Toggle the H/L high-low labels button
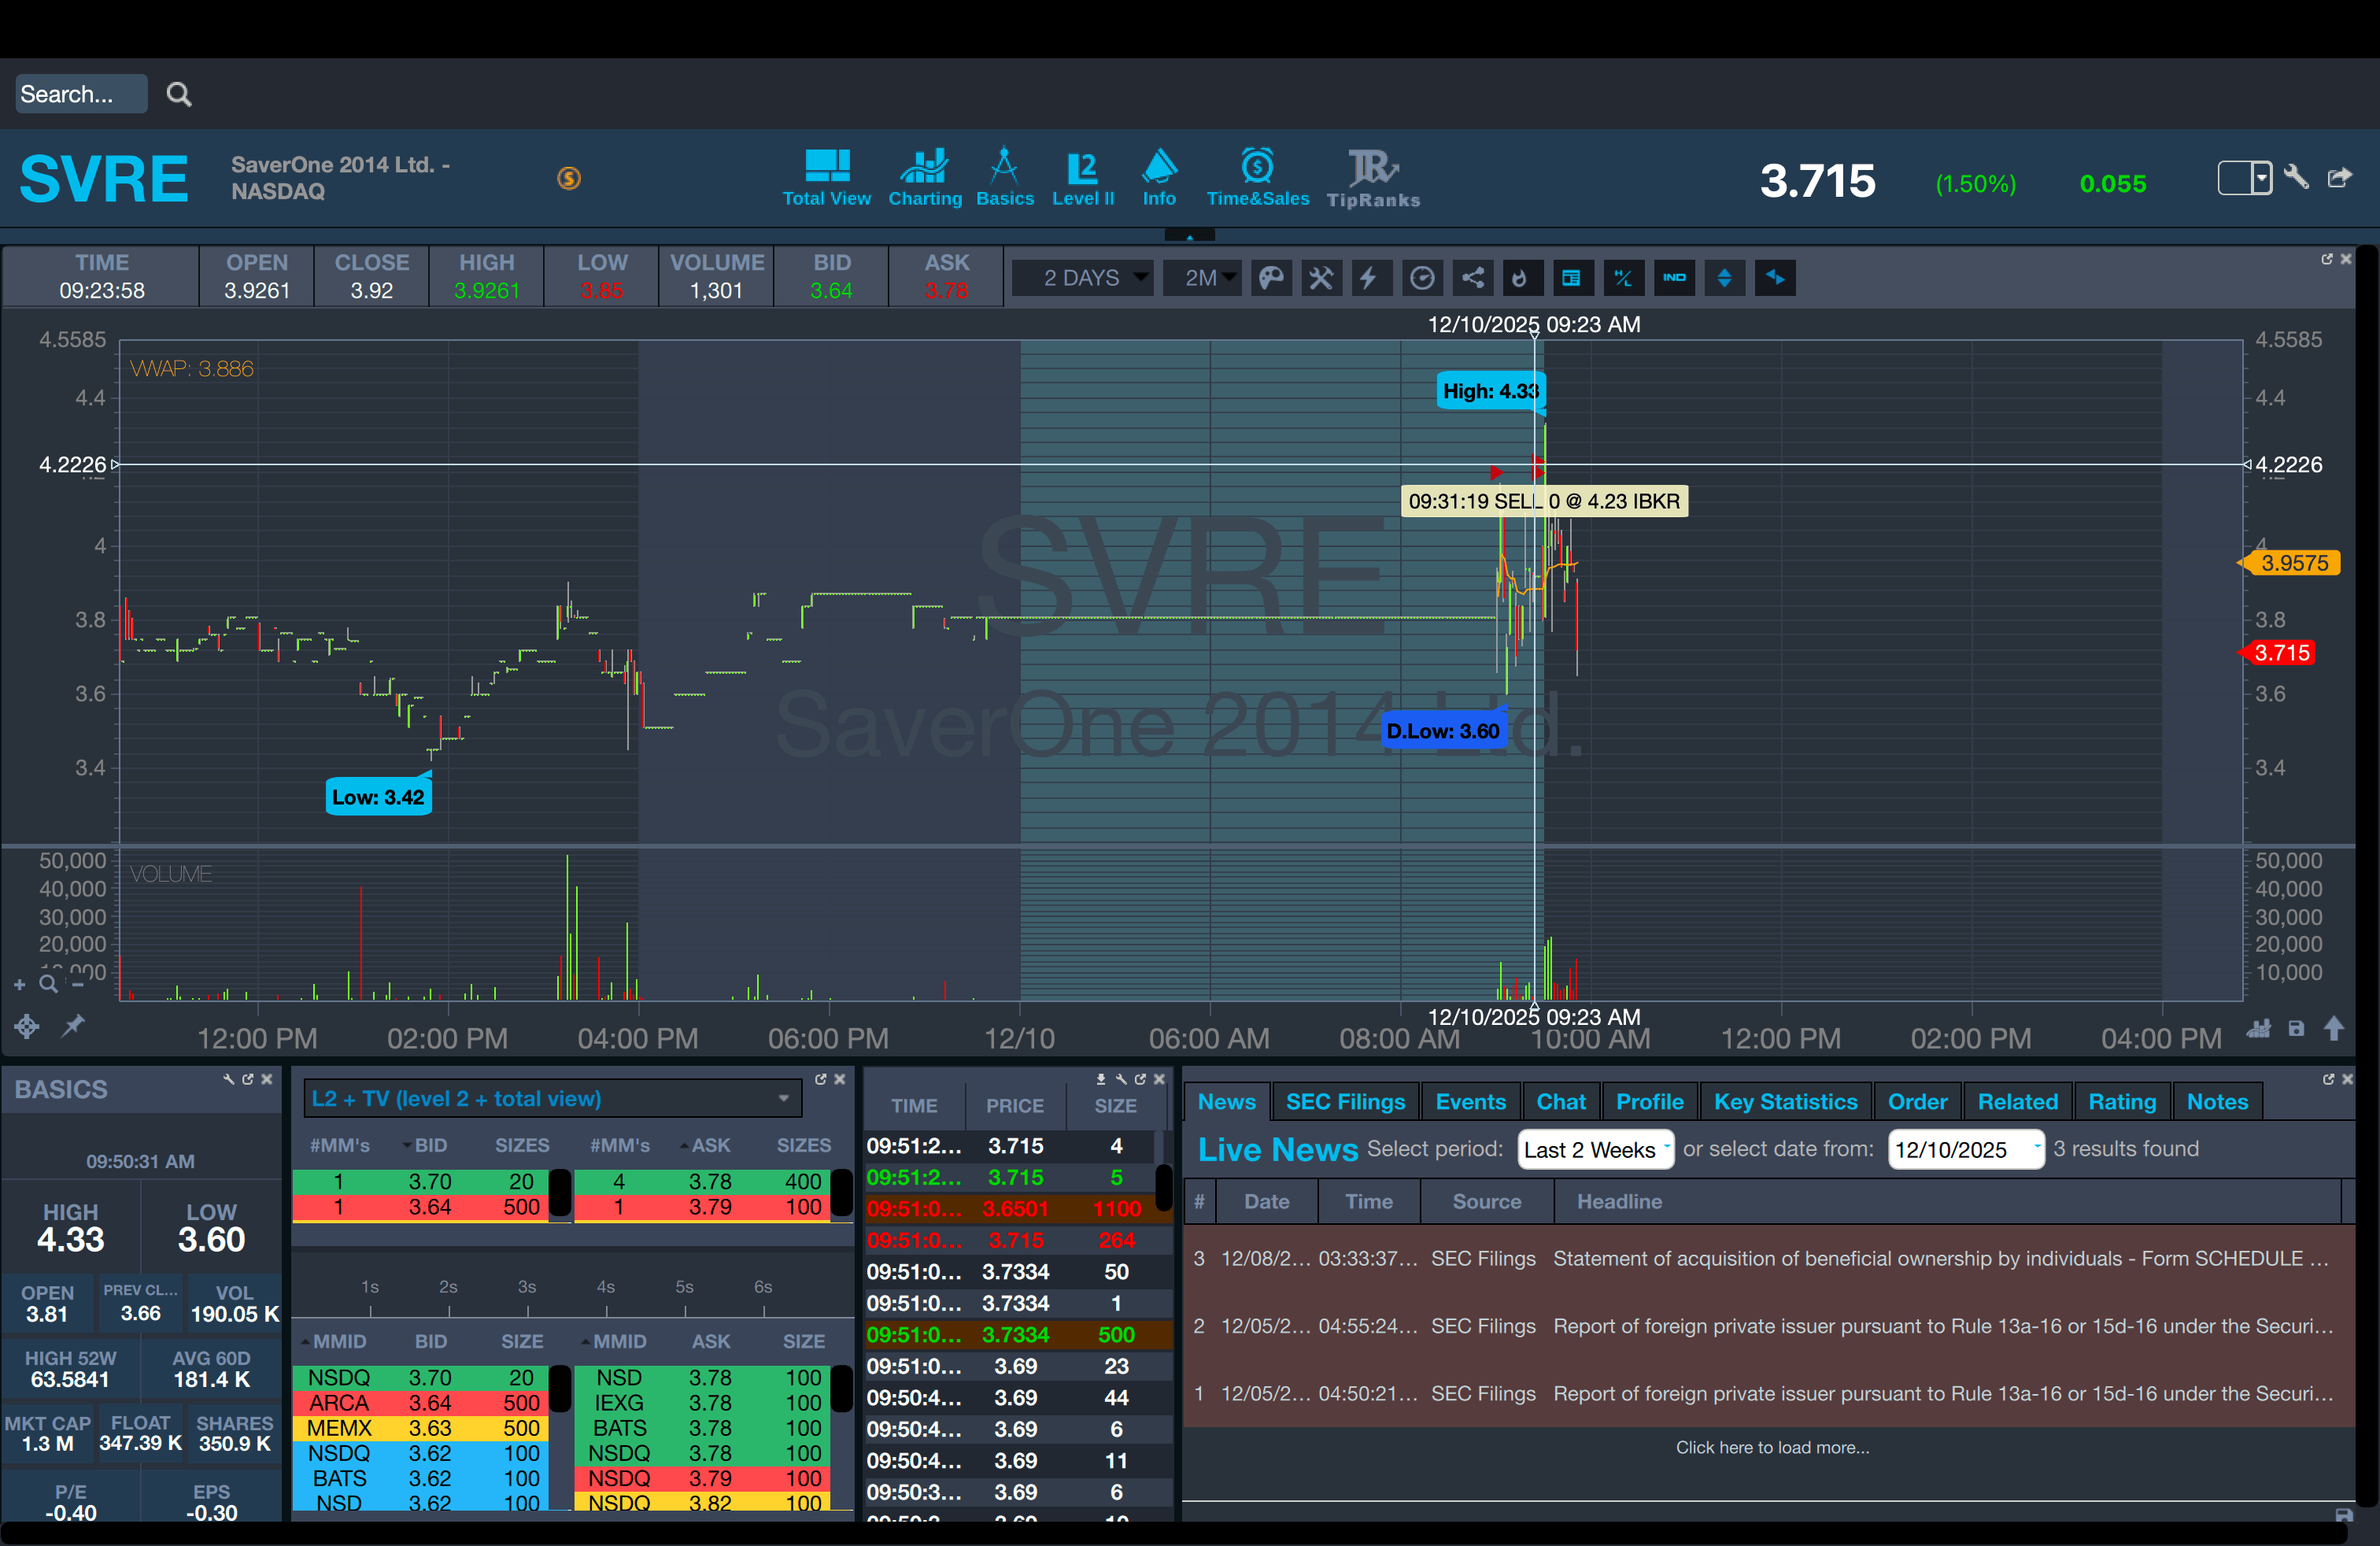Viewport: 2380px width, 1546px height. tap(1623, 278)
